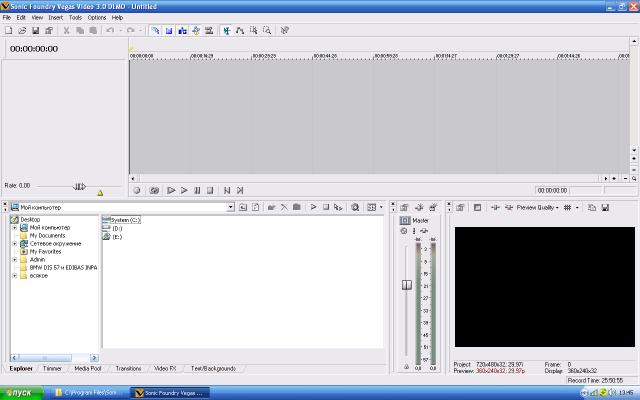Viewport: 640px width, 400px height.
Task: Select the Transitions tab
Action: [x=128, y=368]
